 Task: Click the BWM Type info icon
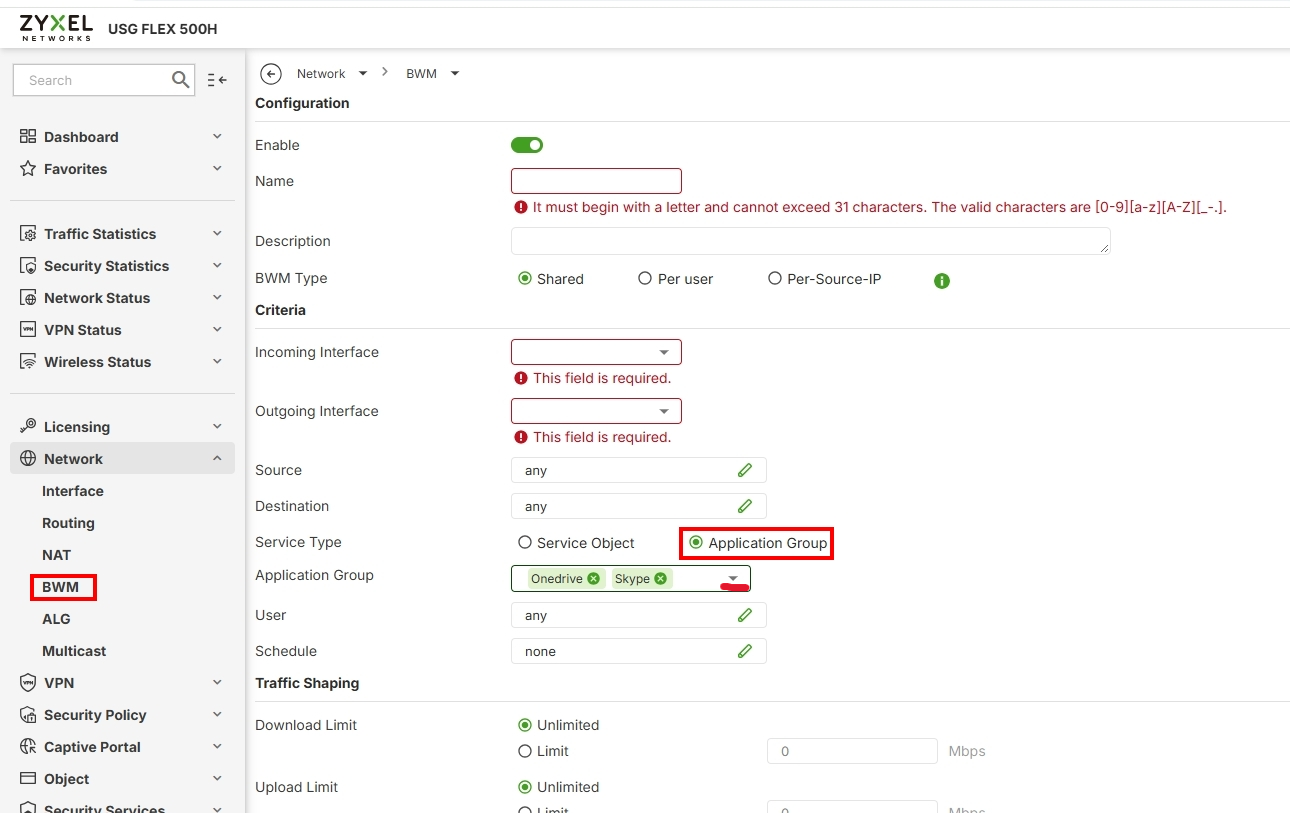[x=941, y=281]
